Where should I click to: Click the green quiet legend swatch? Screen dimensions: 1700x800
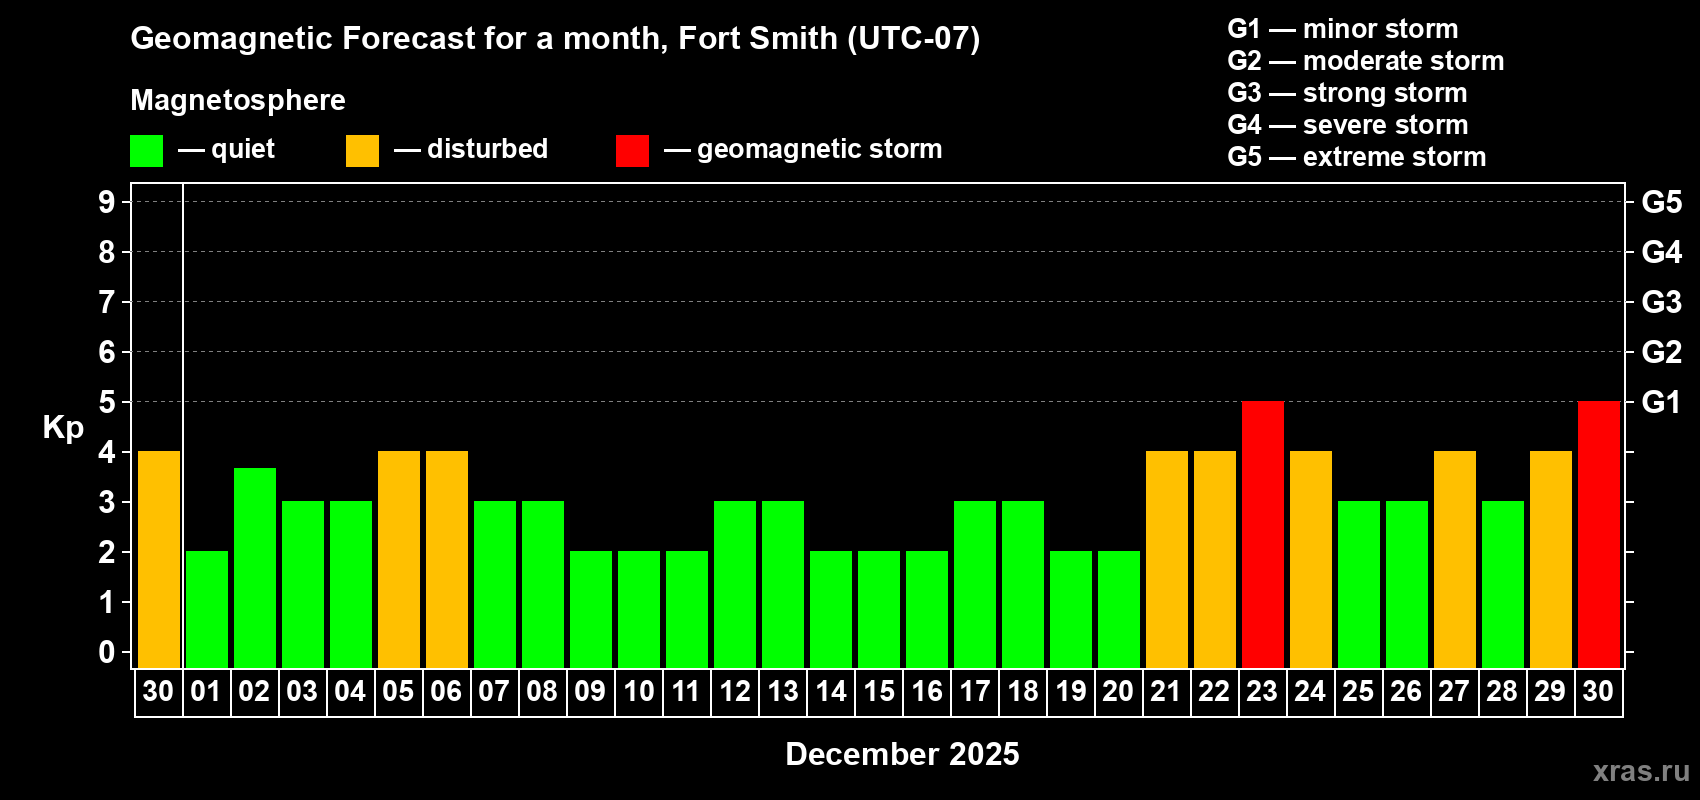(x=146, y=151)
